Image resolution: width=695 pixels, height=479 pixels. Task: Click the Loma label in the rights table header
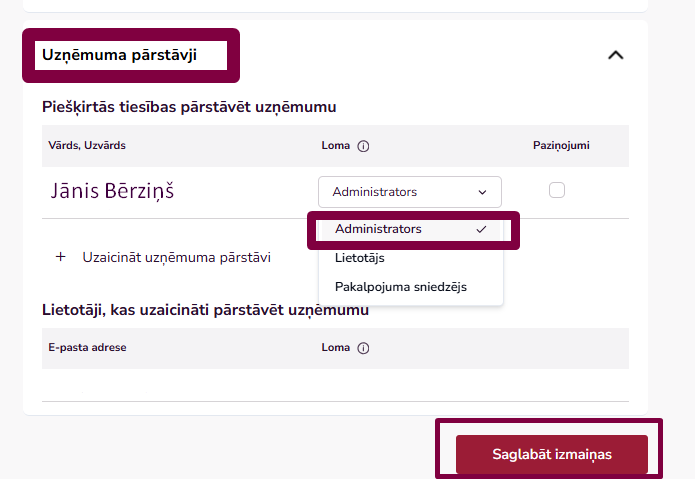[335, 146]
